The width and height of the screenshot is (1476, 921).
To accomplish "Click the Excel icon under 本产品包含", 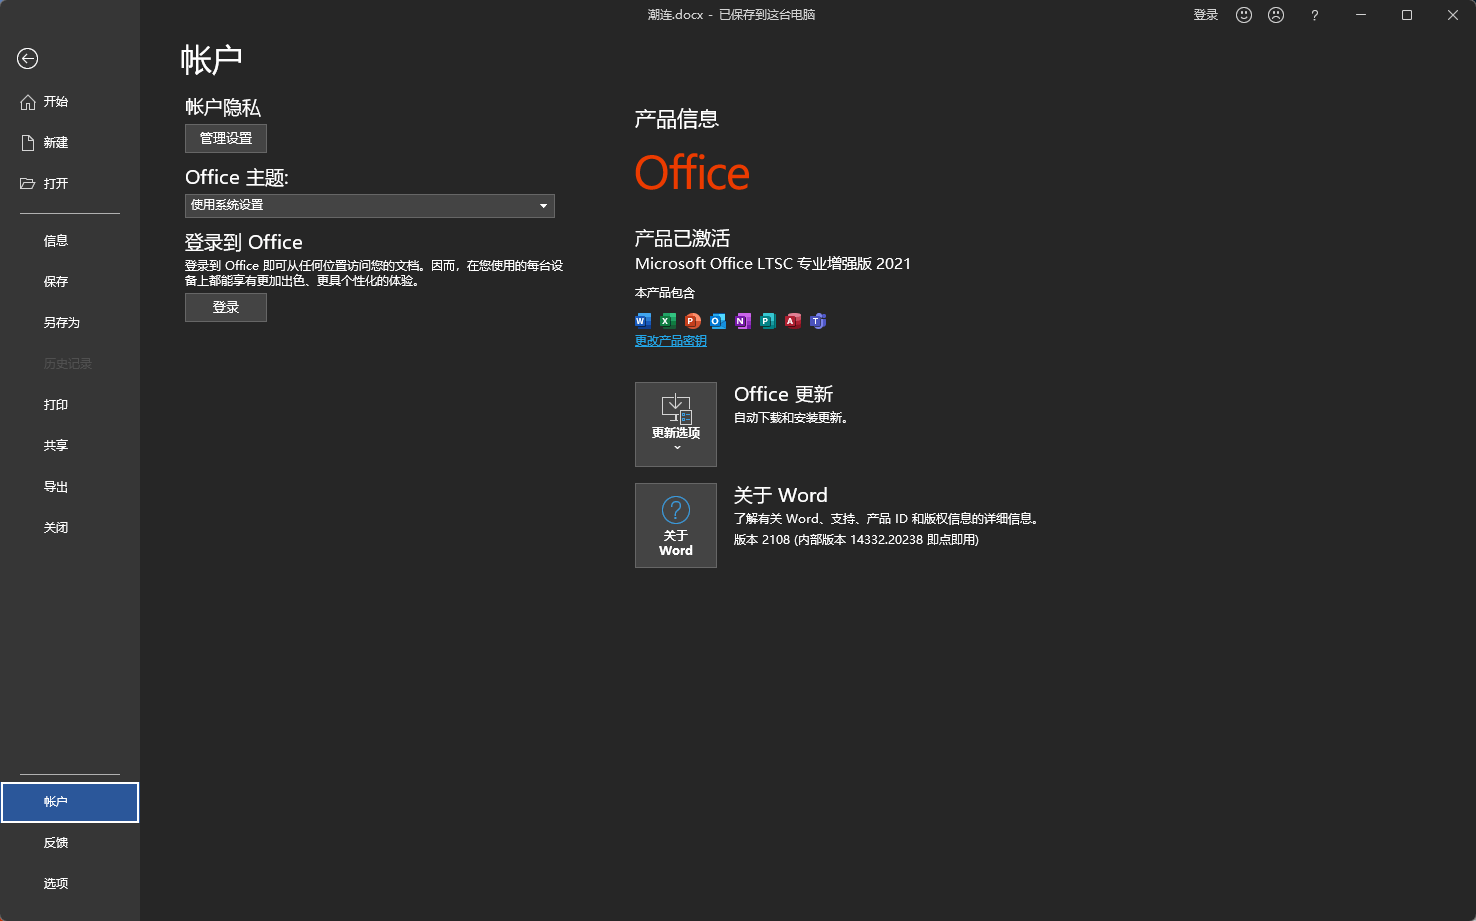I will 667,321.
